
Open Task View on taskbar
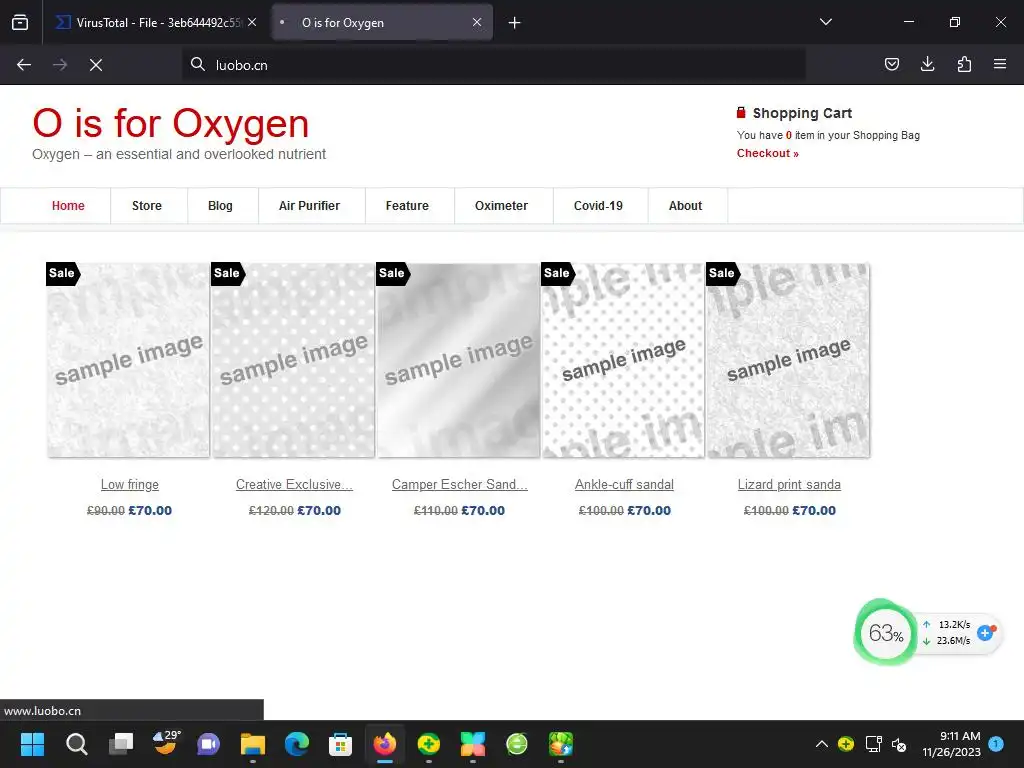tap(121, 744)
